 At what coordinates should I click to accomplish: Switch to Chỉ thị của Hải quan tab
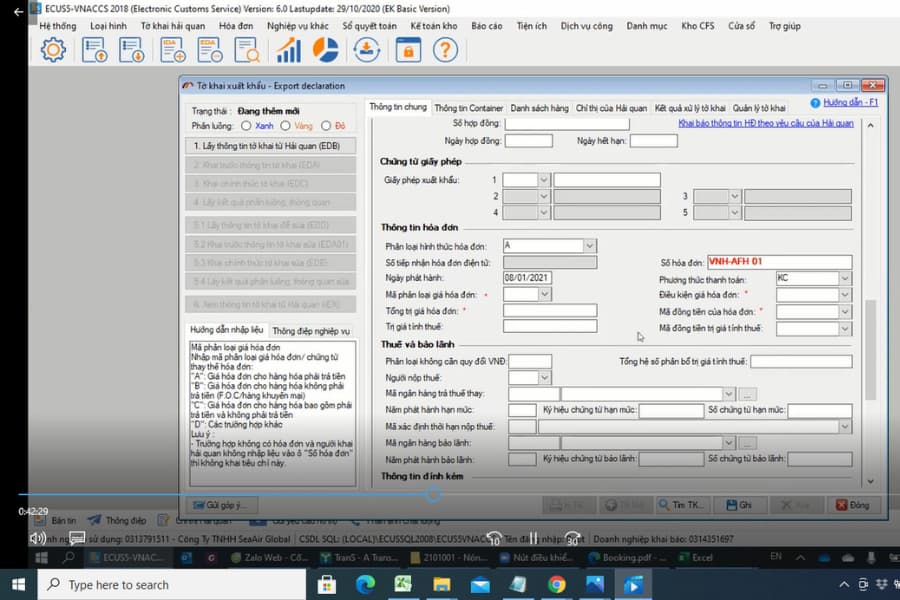[611, 108]
